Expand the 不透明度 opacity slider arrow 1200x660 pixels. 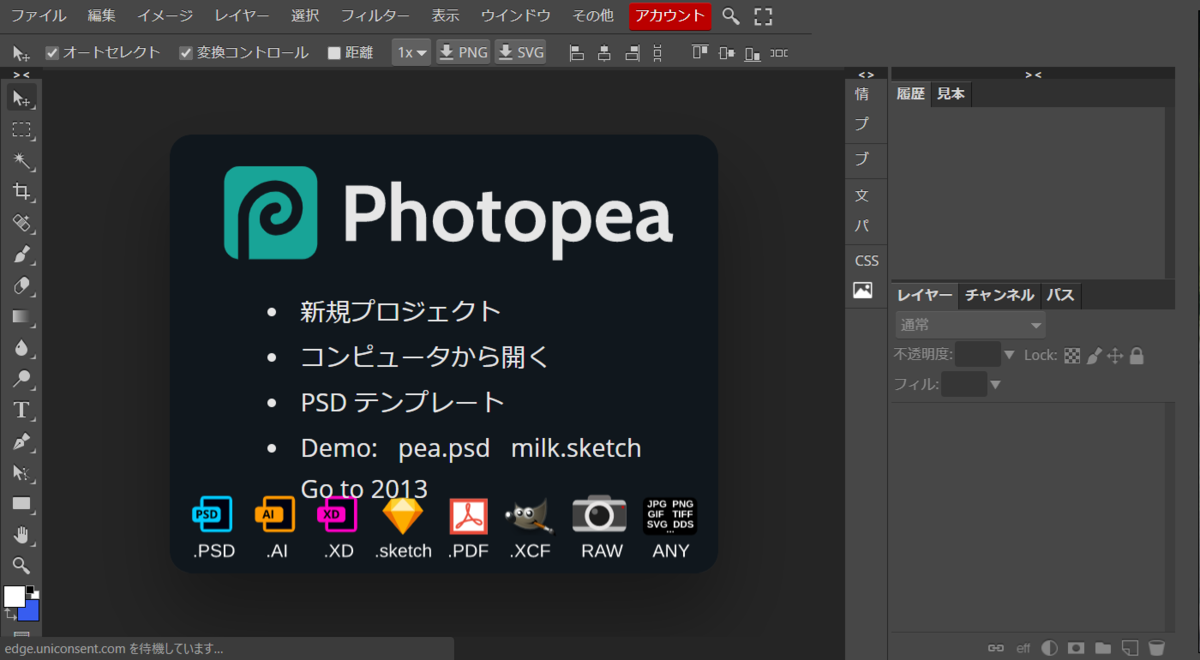[x=1008, y=355]
